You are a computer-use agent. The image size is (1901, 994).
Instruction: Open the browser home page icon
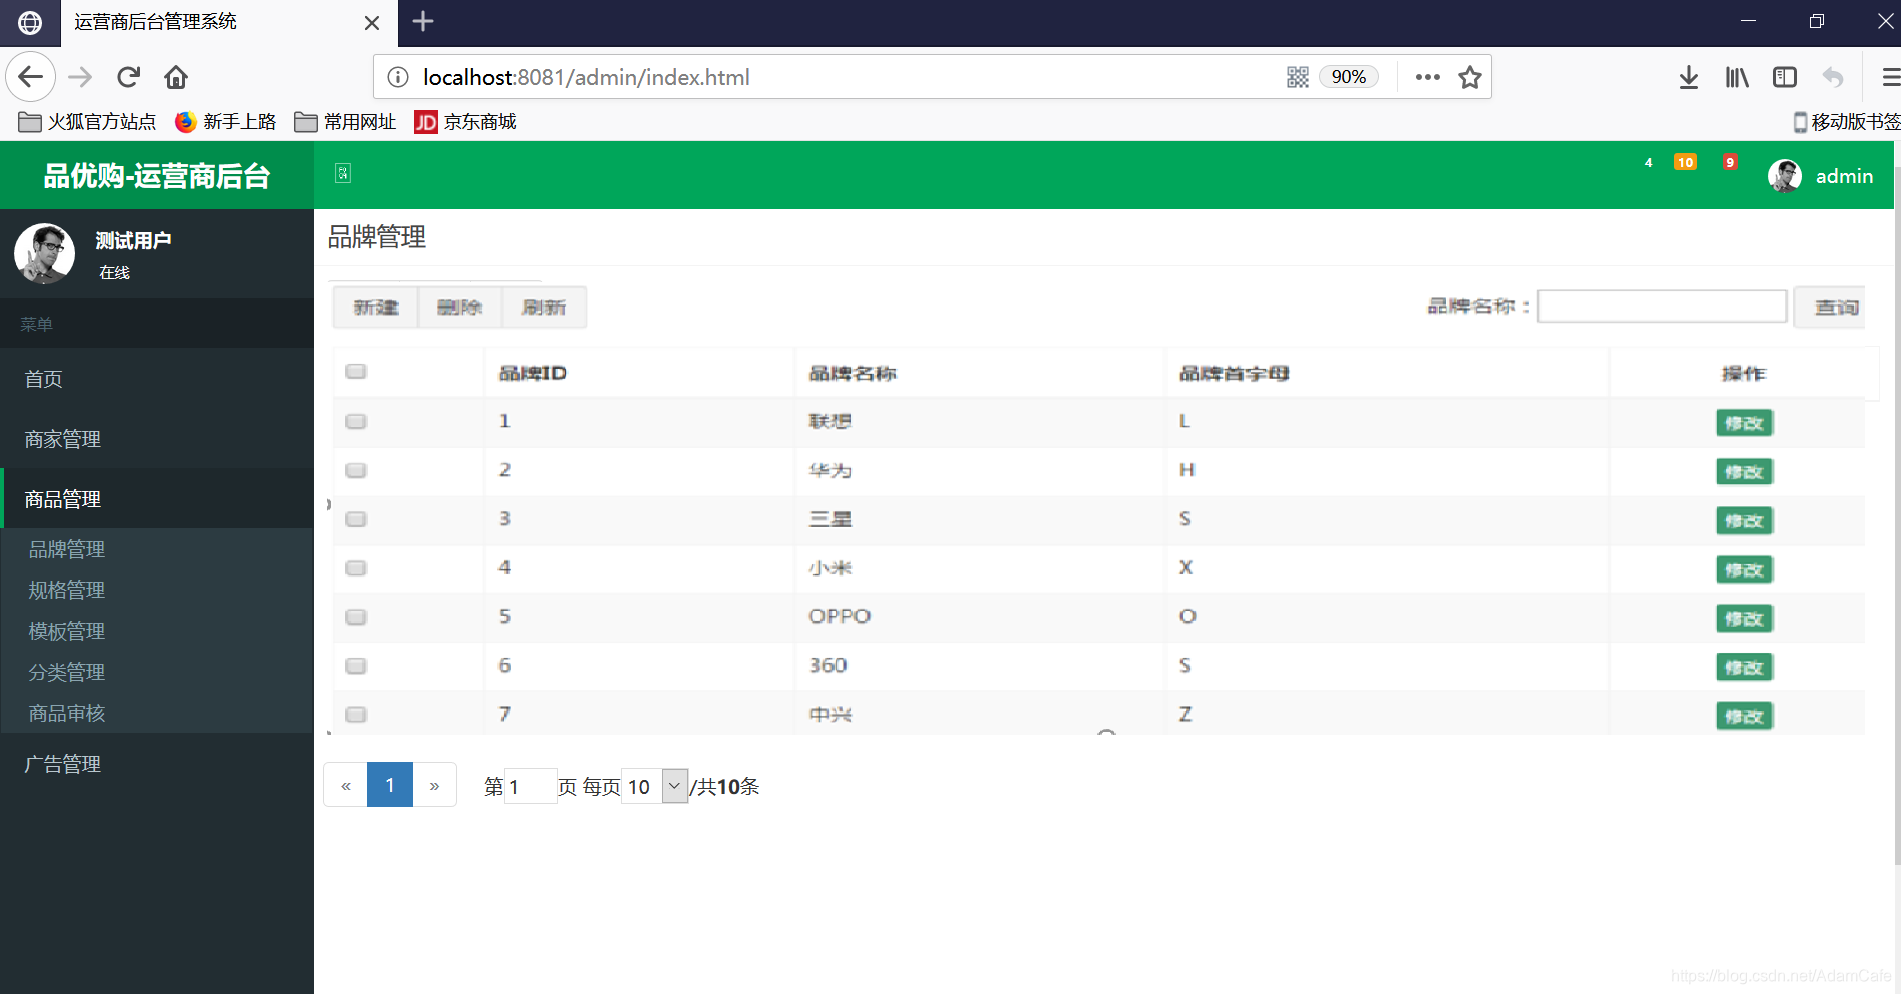coord(176,77)
